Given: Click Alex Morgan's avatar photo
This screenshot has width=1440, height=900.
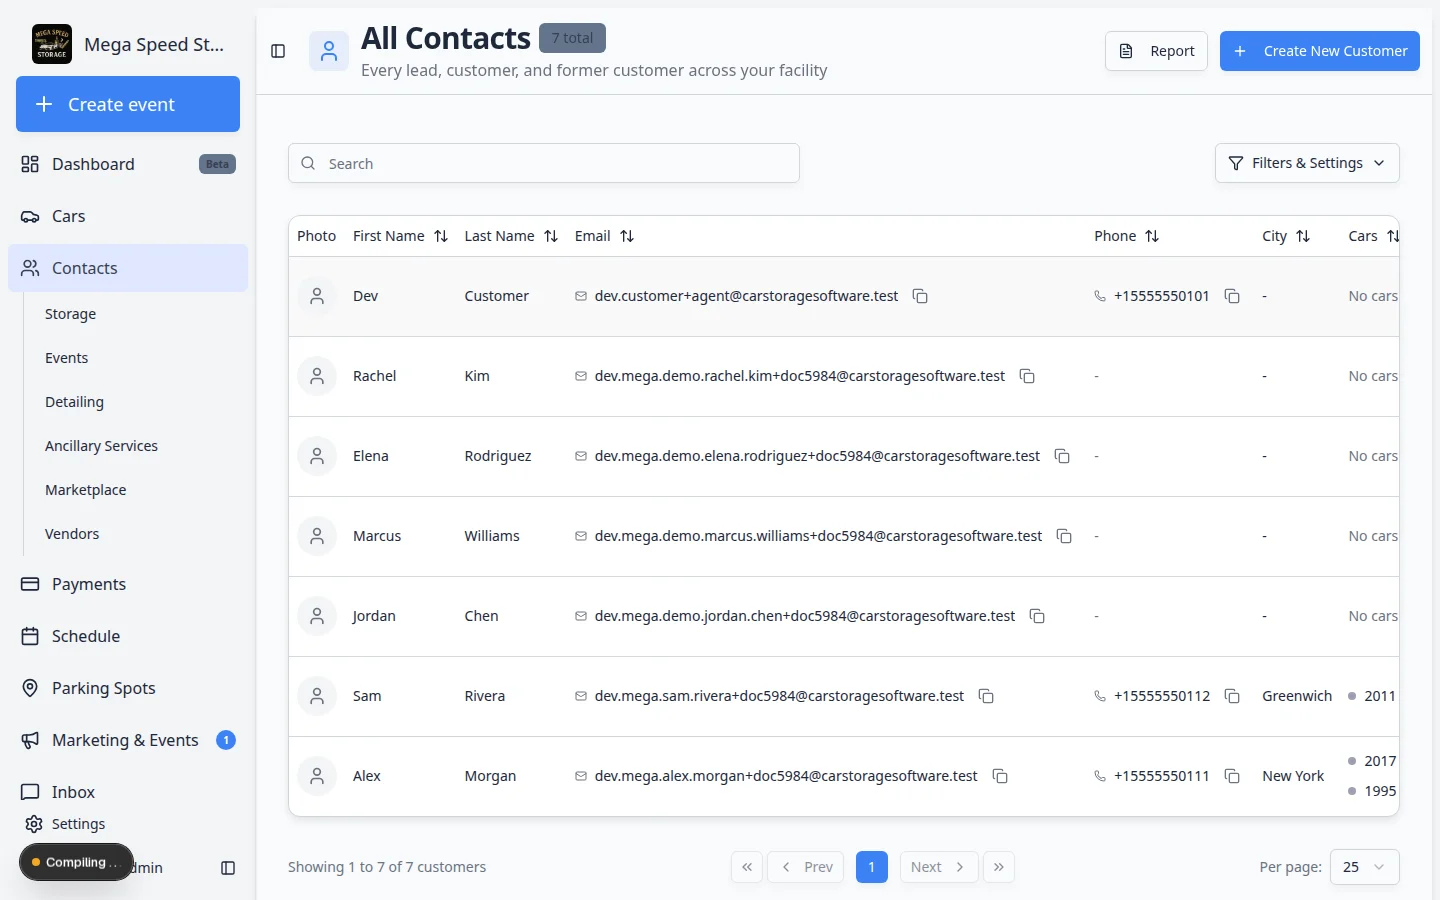Looking at the screenshot, I should click(317, 776).
